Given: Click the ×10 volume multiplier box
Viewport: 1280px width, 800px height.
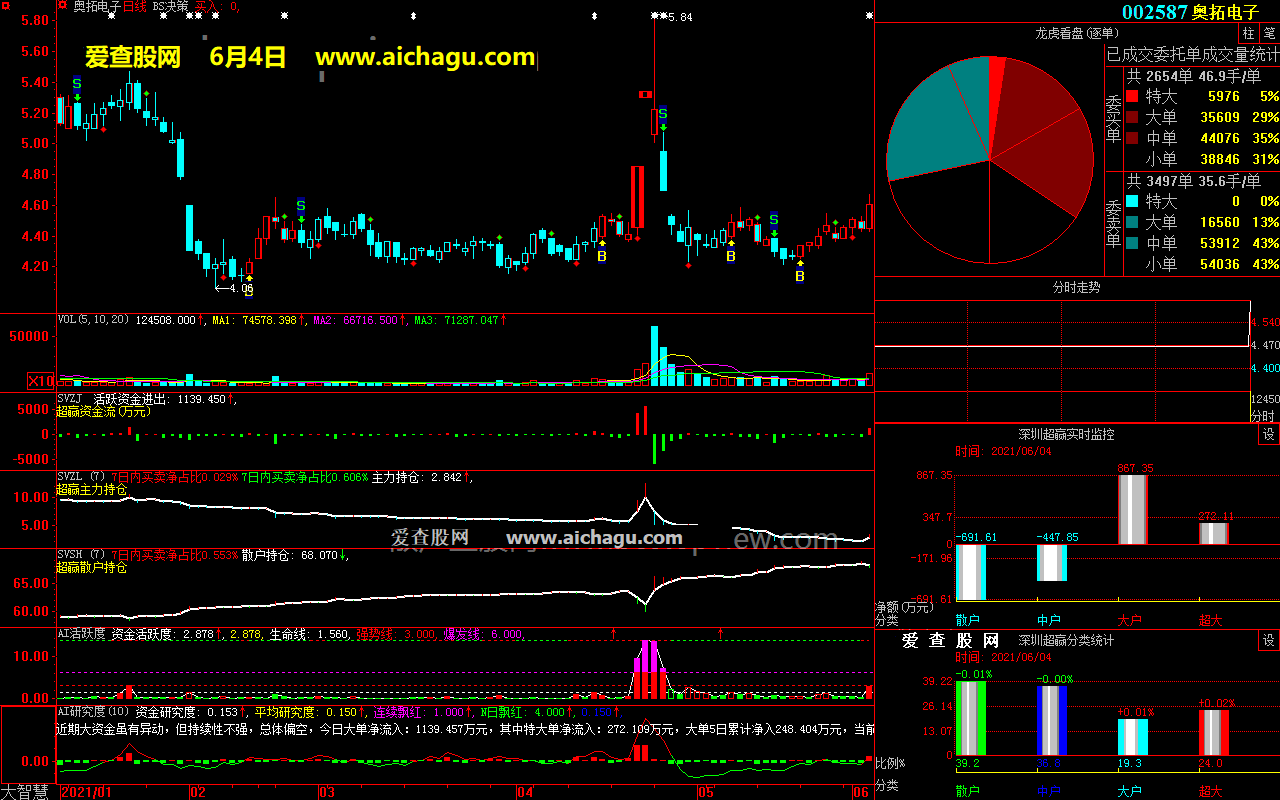Looking at the screenshot, I should [41, 381].
